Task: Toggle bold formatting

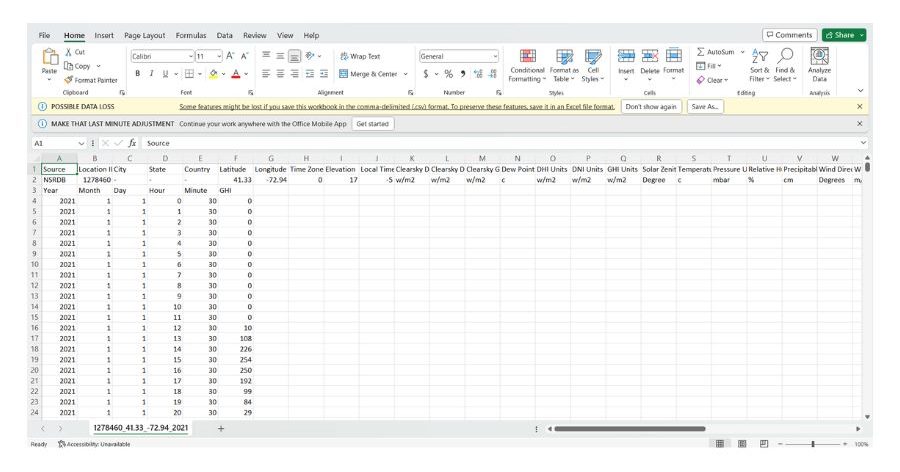Action: (139, 73)
